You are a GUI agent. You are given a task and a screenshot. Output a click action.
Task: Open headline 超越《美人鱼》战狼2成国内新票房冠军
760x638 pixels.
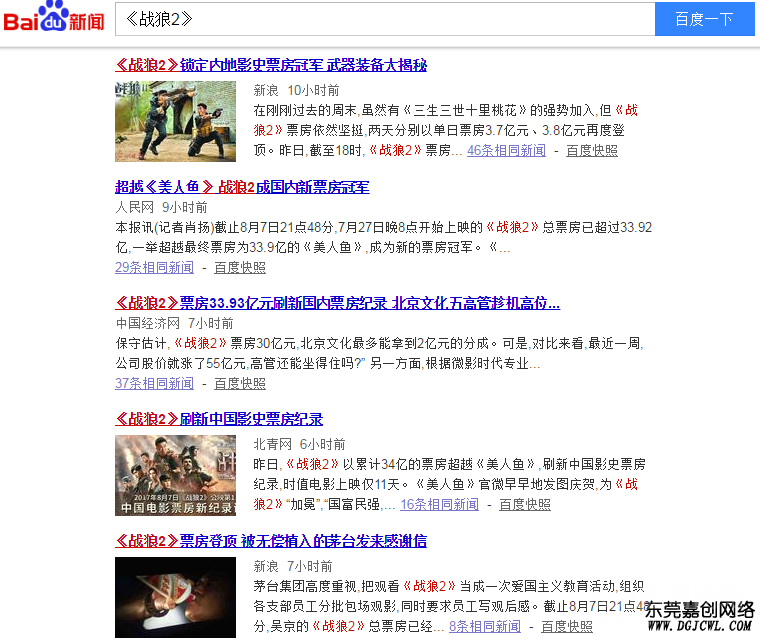(x=242, y=187)
